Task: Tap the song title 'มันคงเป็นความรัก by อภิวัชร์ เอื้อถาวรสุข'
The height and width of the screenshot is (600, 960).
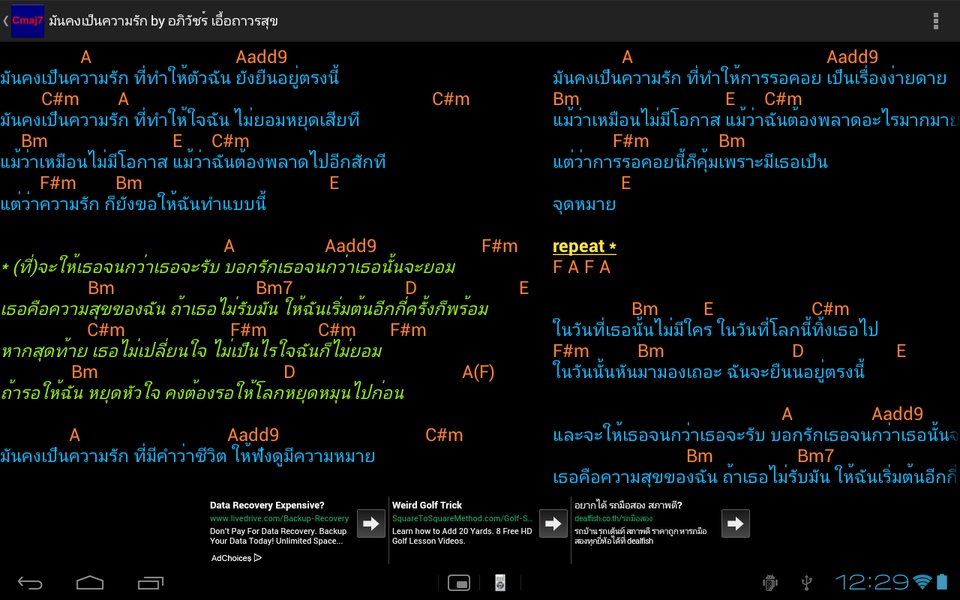Action: click(x=163, y=21)
